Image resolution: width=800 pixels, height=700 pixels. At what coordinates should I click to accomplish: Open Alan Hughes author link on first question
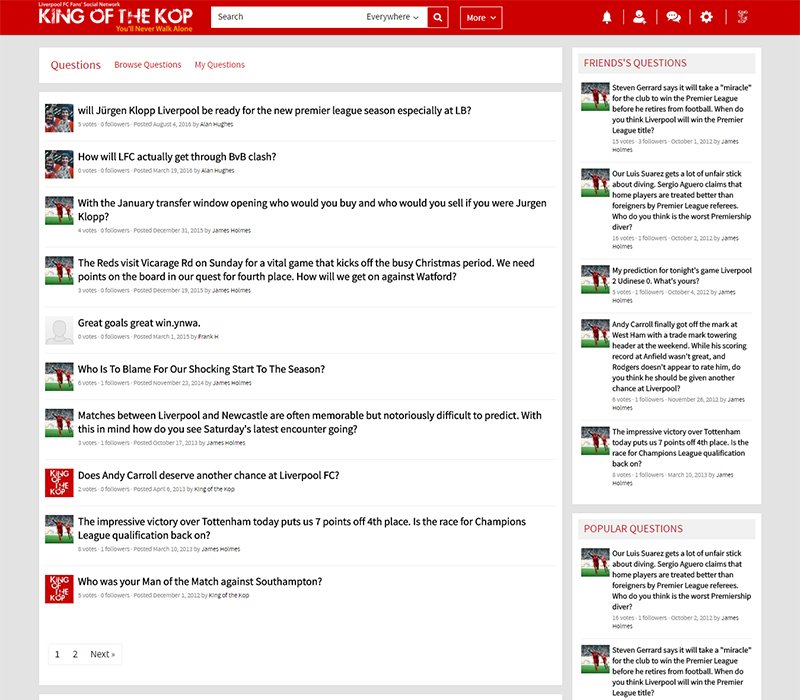pyautogui.click(x=217, y=125)
